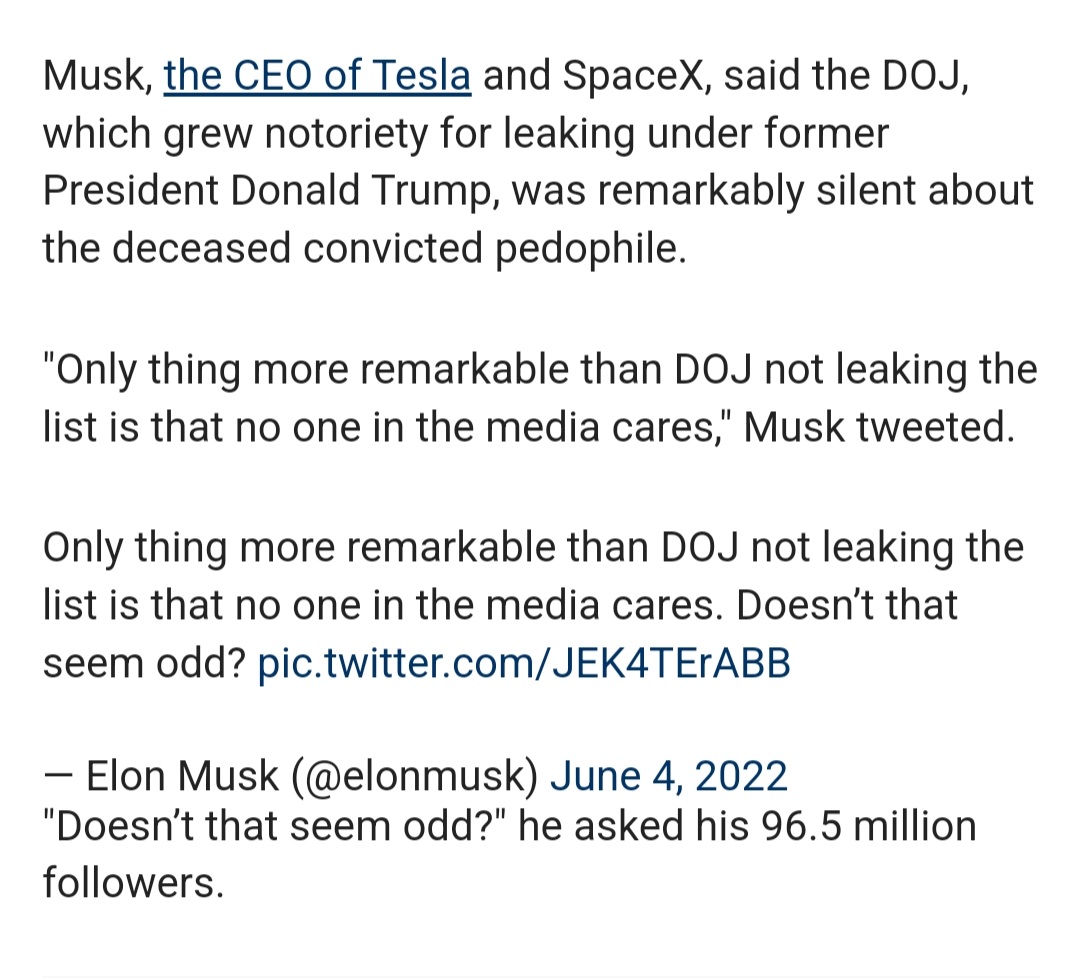1080x978 pixels.
Task: Click the "leaking under former" phrase
Action: coord(696,133)
